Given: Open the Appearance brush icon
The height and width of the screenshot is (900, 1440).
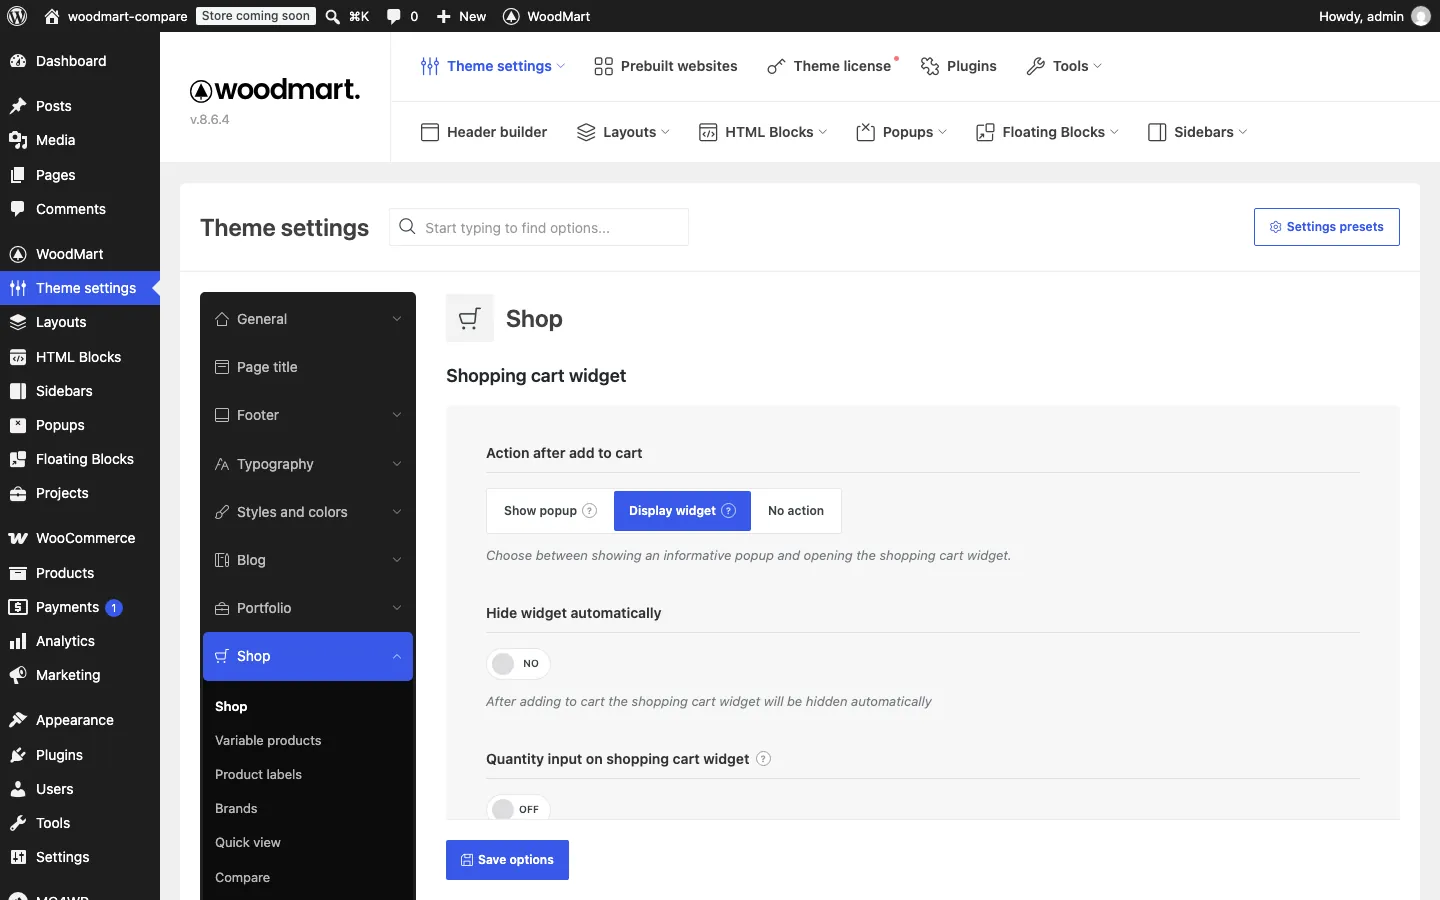Looking at the screenshot, I should tap(18, 720).
